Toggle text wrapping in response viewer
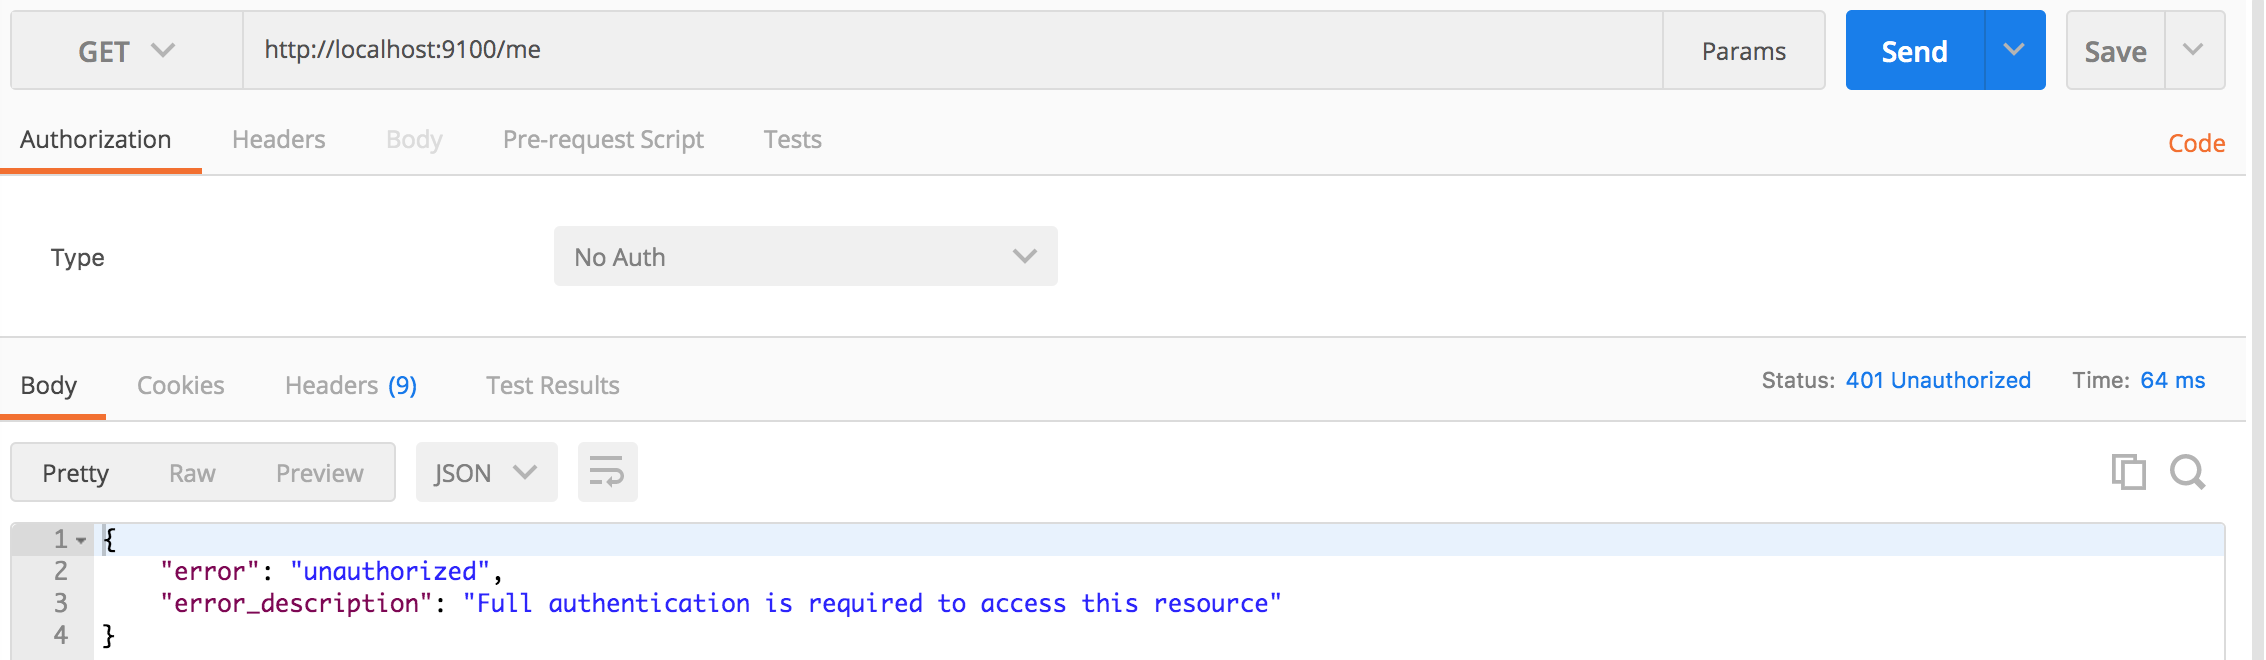 607,471
